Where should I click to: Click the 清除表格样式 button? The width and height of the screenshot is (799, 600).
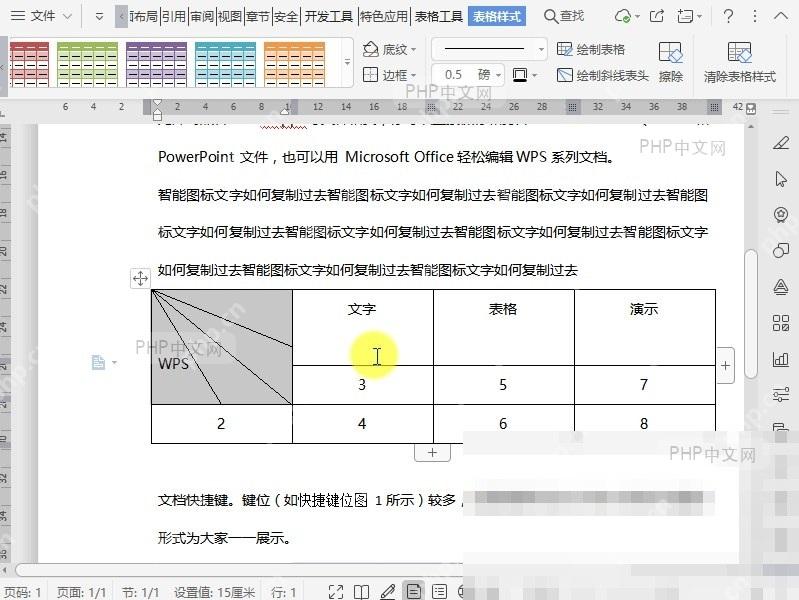coord(740,62)
